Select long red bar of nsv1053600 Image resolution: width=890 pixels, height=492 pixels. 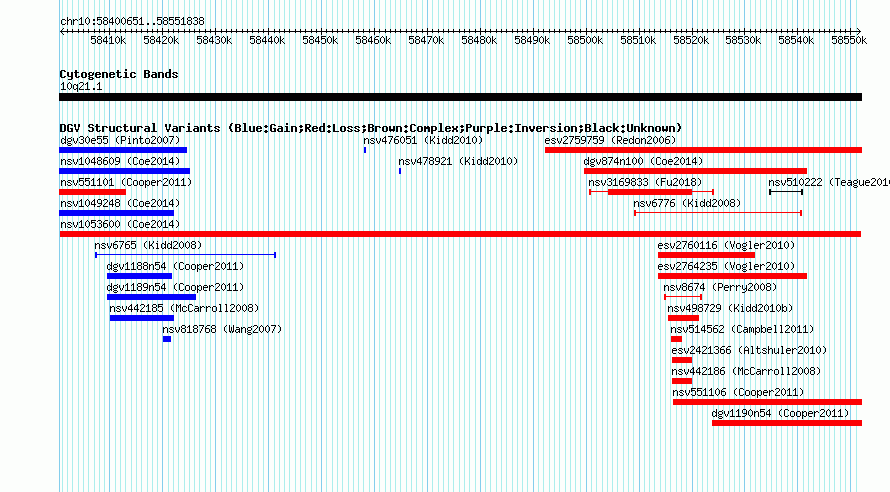coord(460,234)
